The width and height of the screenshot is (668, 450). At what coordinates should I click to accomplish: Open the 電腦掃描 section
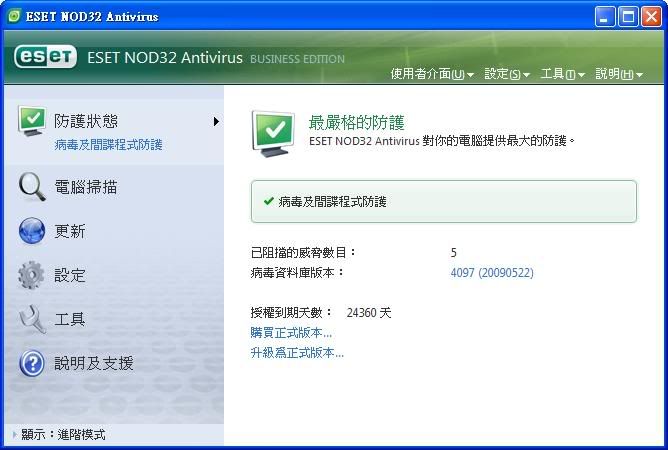click(x=86, y=187)
